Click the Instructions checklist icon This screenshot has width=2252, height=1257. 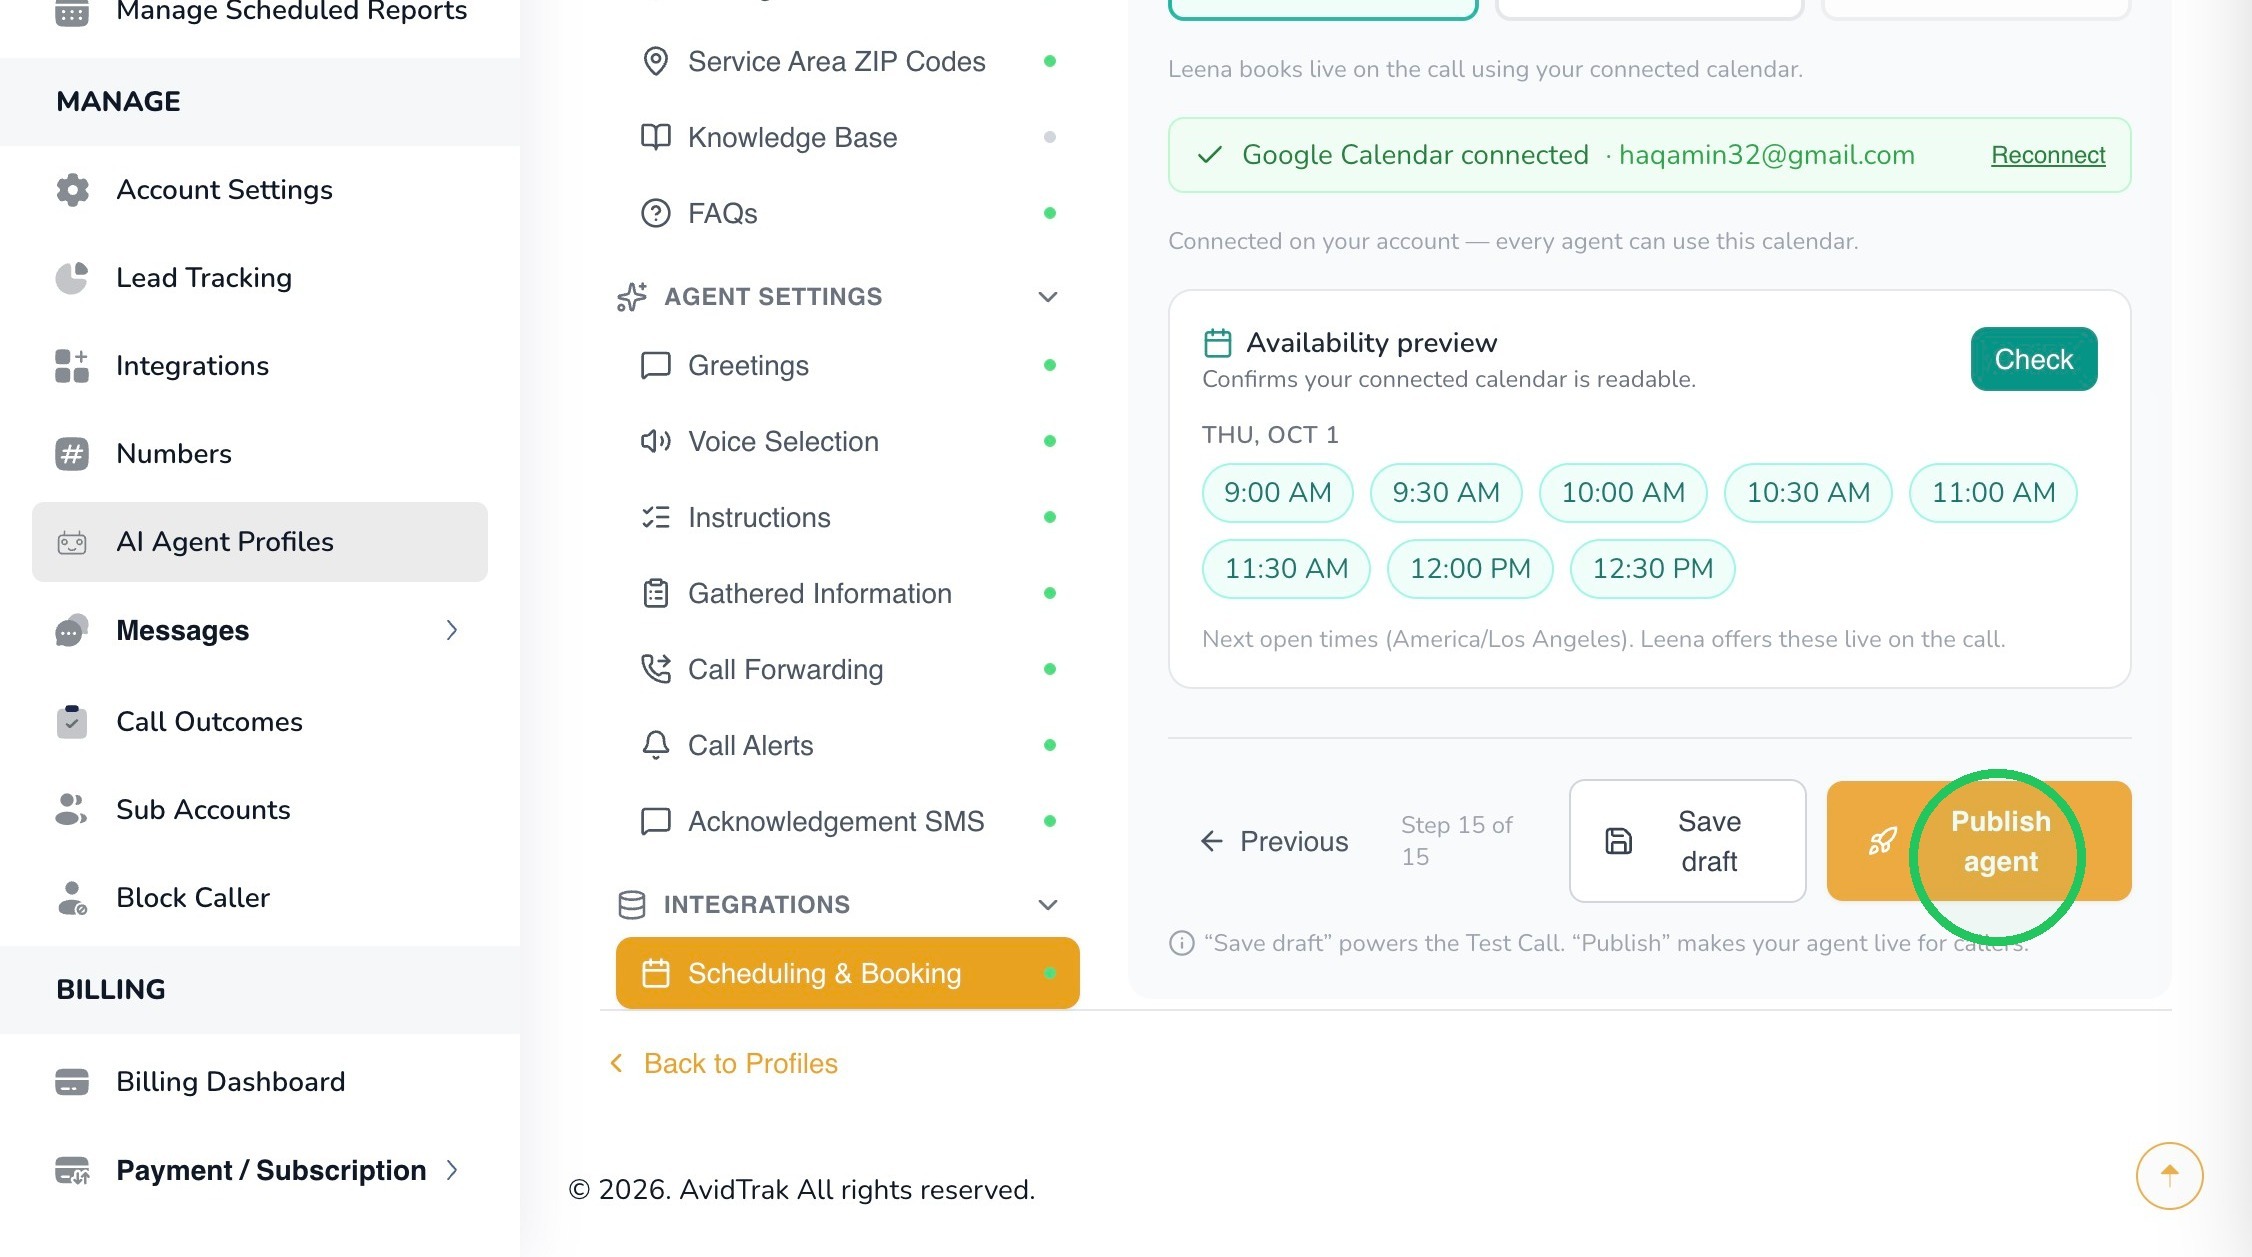tap(655, 518)
